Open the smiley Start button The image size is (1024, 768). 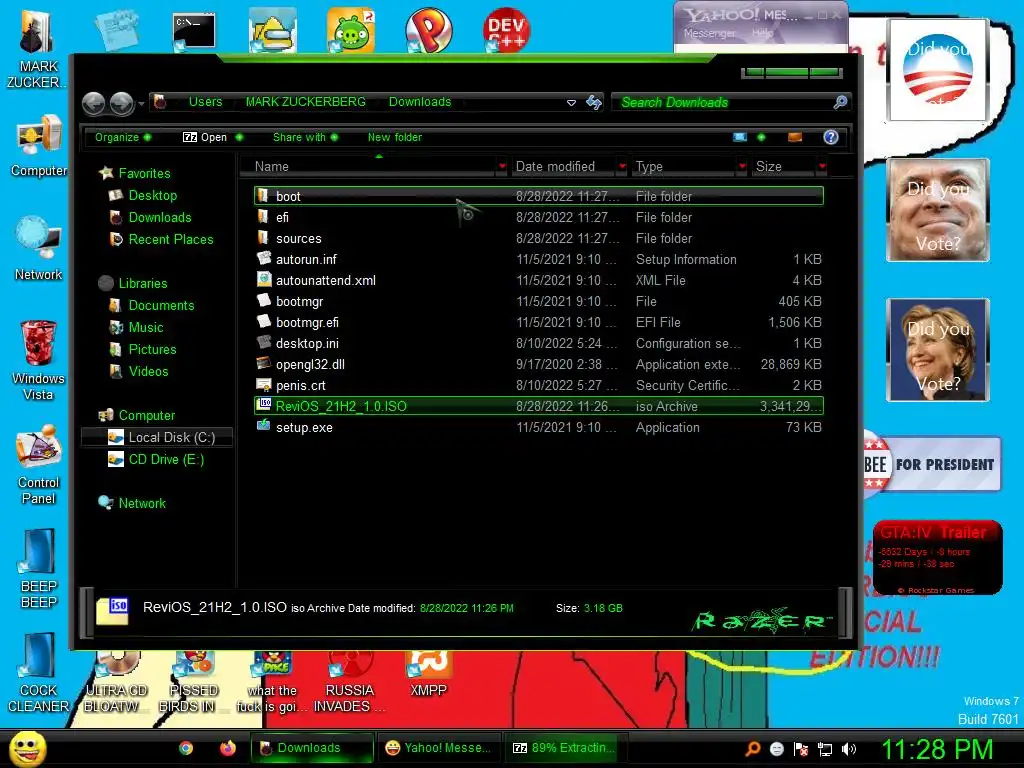(27, 748)
